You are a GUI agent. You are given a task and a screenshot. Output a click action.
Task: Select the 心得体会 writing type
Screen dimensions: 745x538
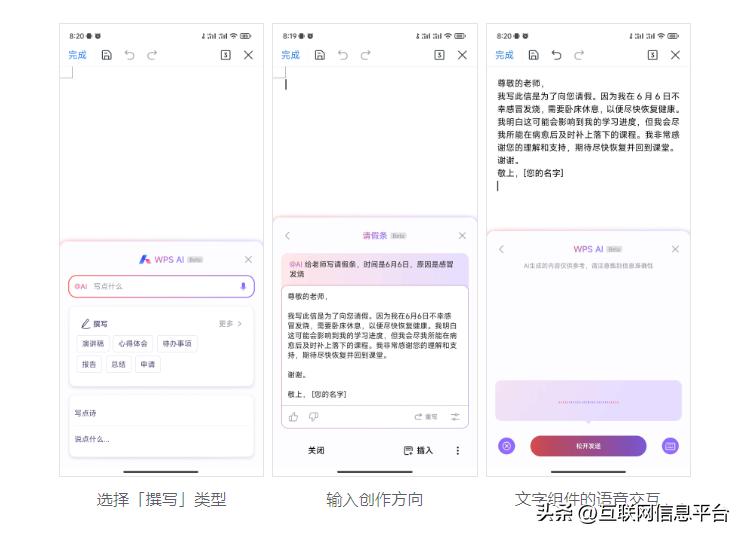(x=133, y=344)
